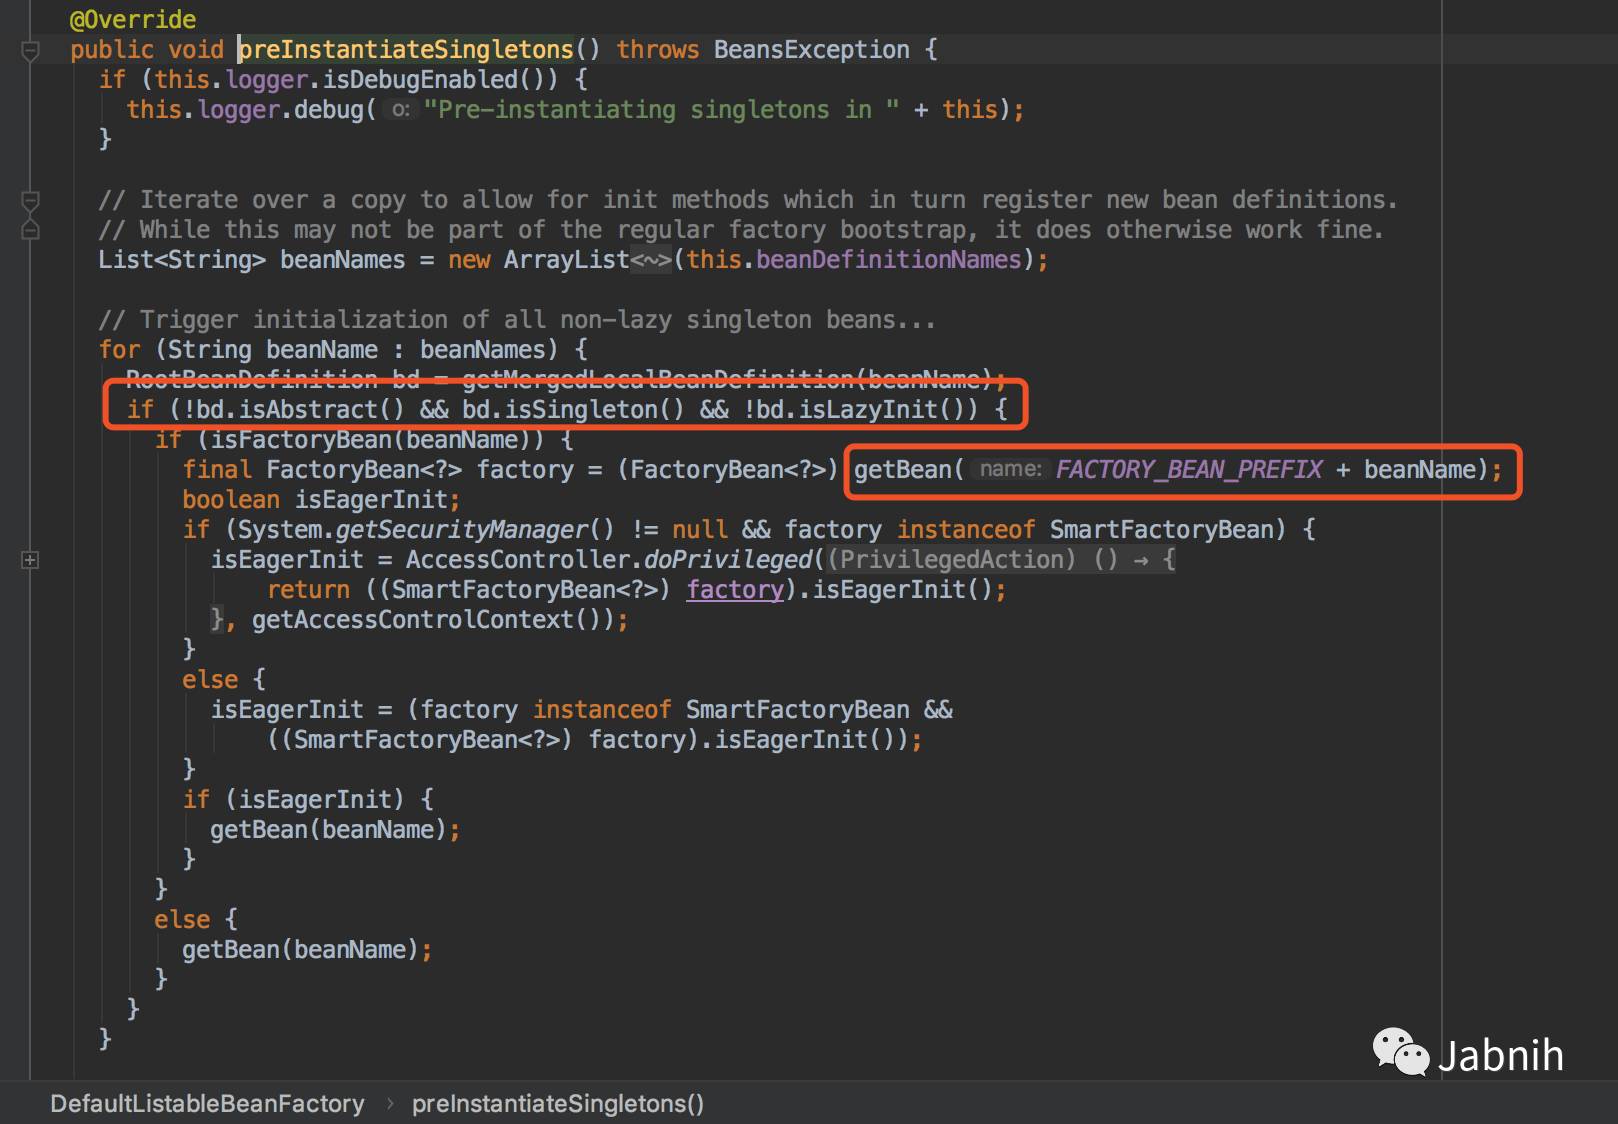This screenshot has height=1124, width=1618.
Task: Click the WeChat logo icon
Action: click(1400, 1053)
